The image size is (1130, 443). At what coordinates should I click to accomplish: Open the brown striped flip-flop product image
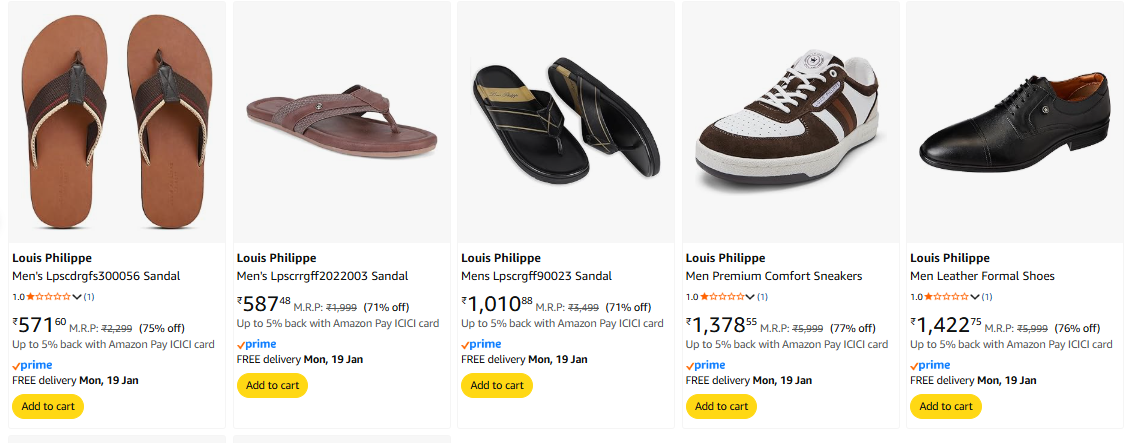[x=113, y=122]
